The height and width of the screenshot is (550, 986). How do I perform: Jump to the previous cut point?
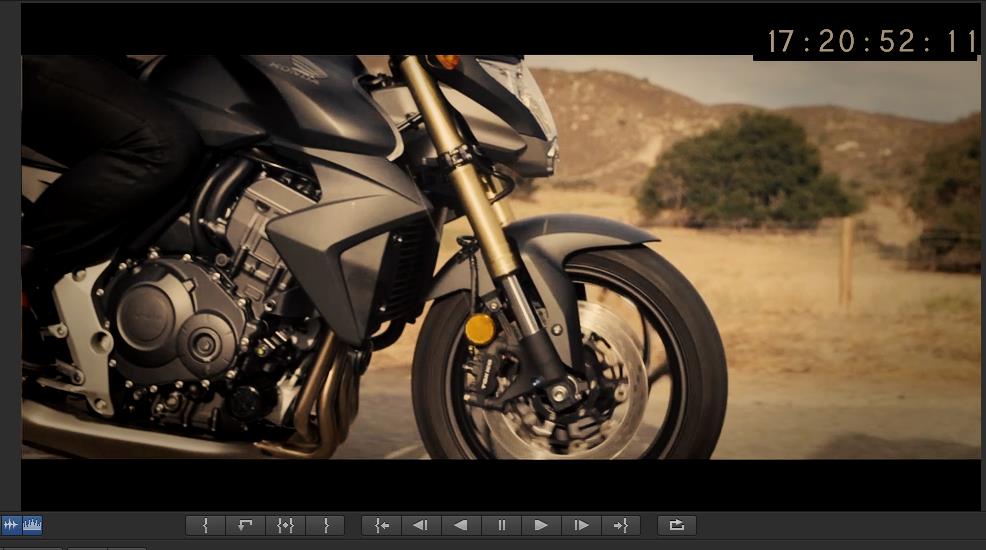click(381, 525)
